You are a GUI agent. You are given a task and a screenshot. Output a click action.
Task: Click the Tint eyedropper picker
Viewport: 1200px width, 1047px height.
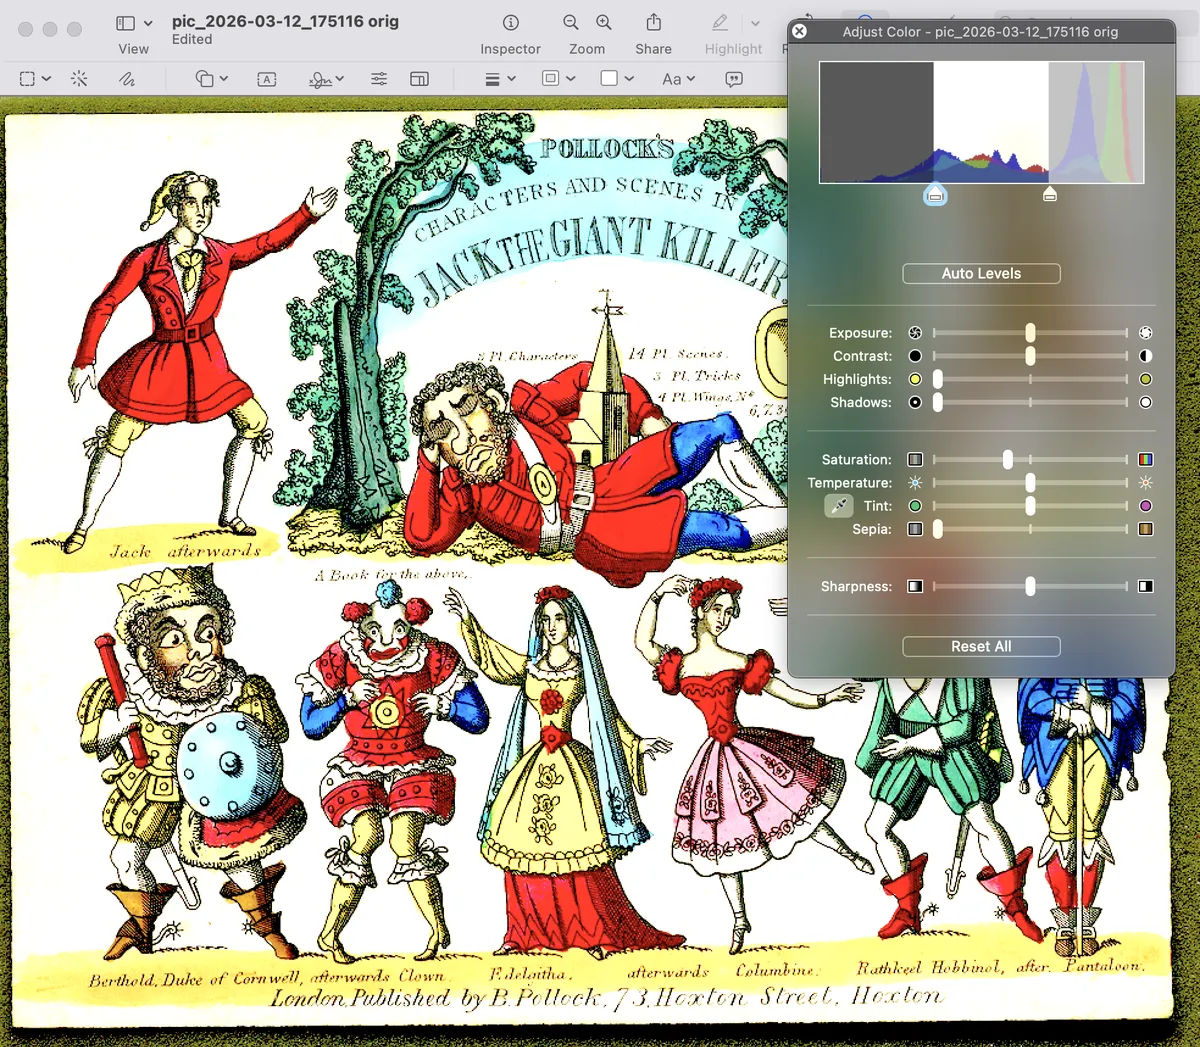point(838,505)
